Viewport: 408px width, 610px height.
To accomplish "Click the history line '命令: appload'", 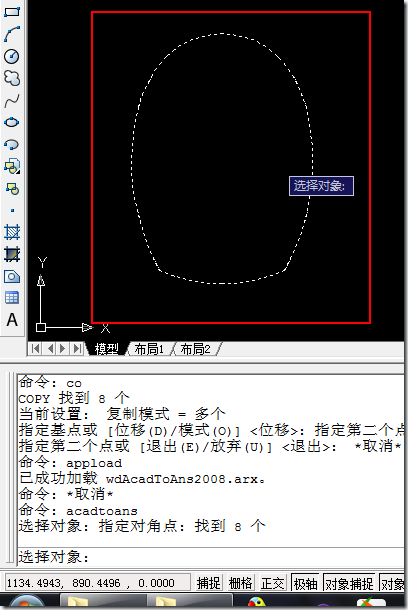I will coord(70,463).
